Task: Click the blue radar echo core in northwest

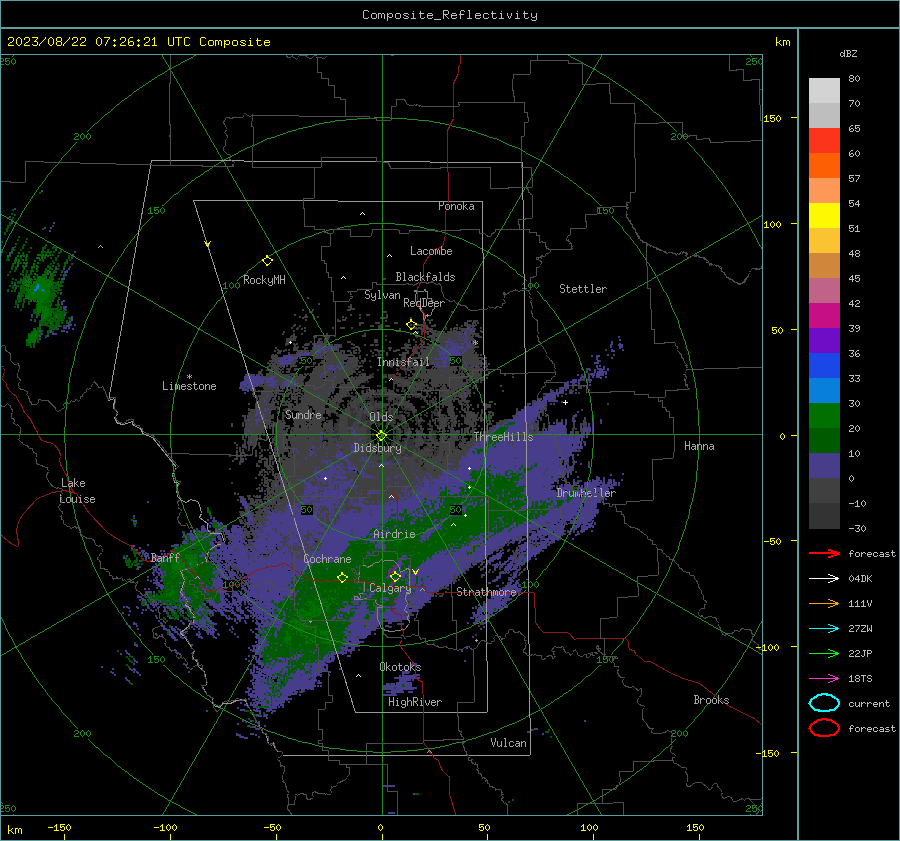Action: pos(38,289)
